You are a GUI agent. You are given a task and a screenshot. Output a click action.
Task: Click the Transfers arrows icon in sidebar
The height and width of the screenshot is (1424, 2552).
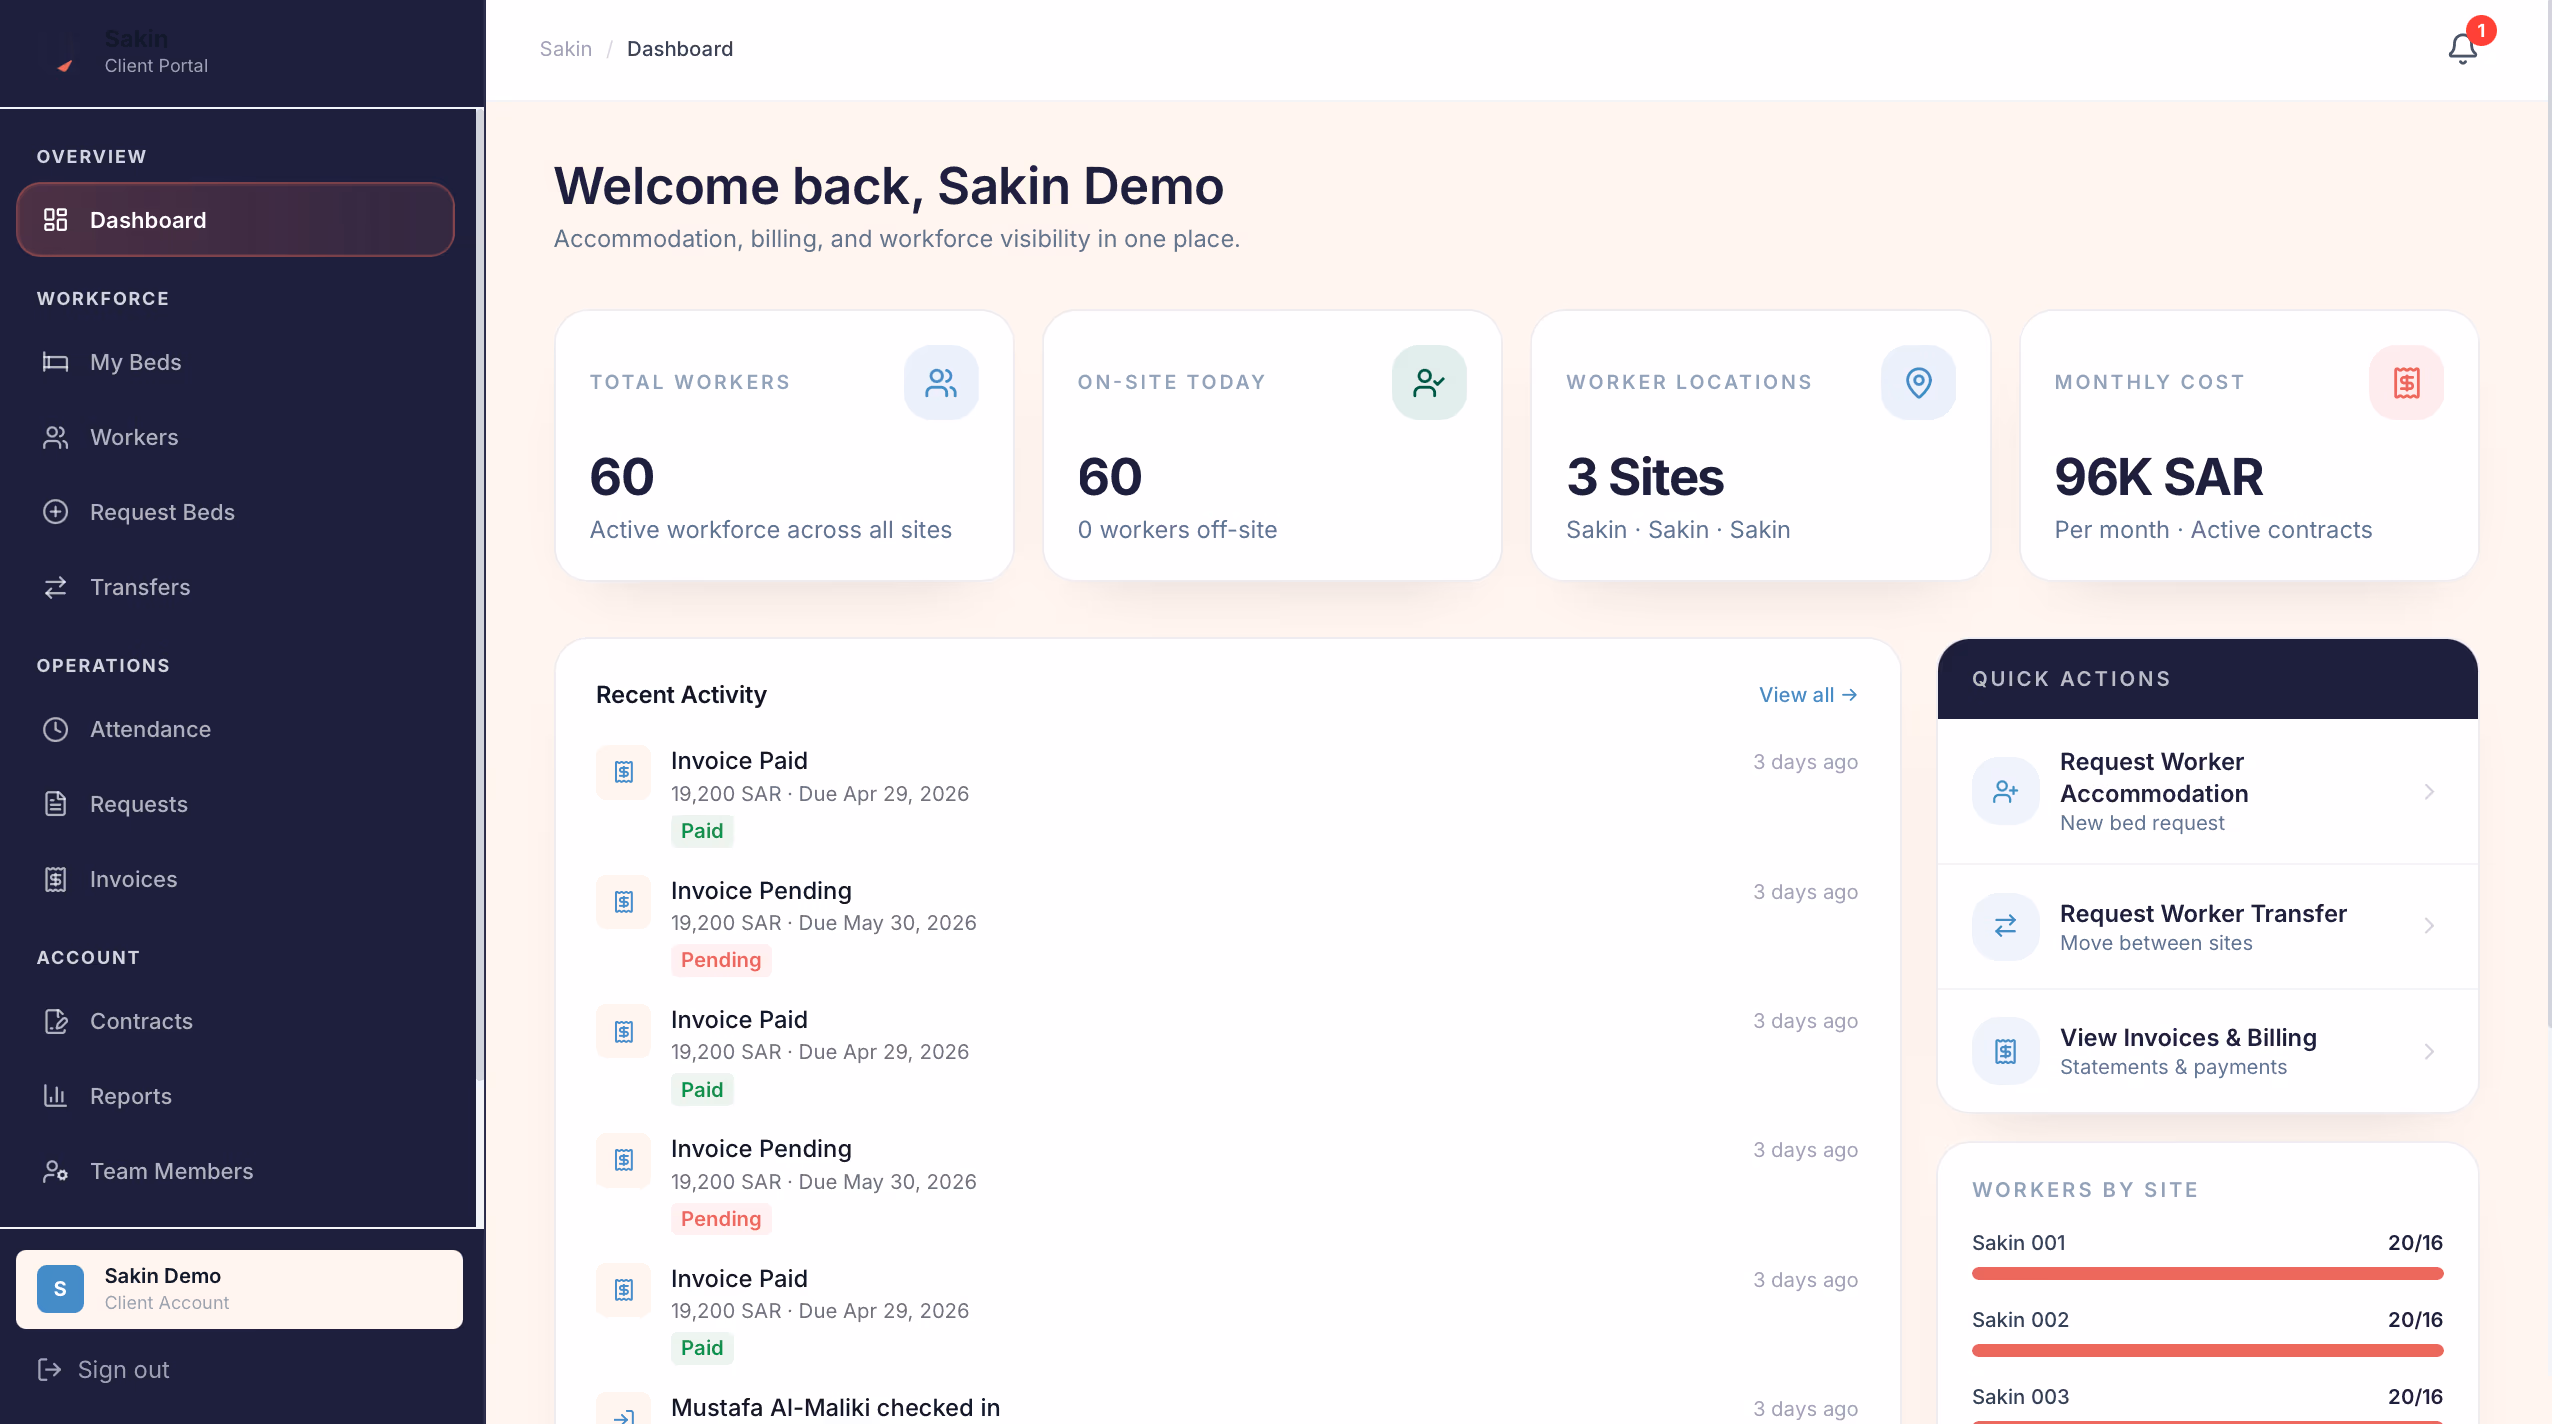coord(56,587)
